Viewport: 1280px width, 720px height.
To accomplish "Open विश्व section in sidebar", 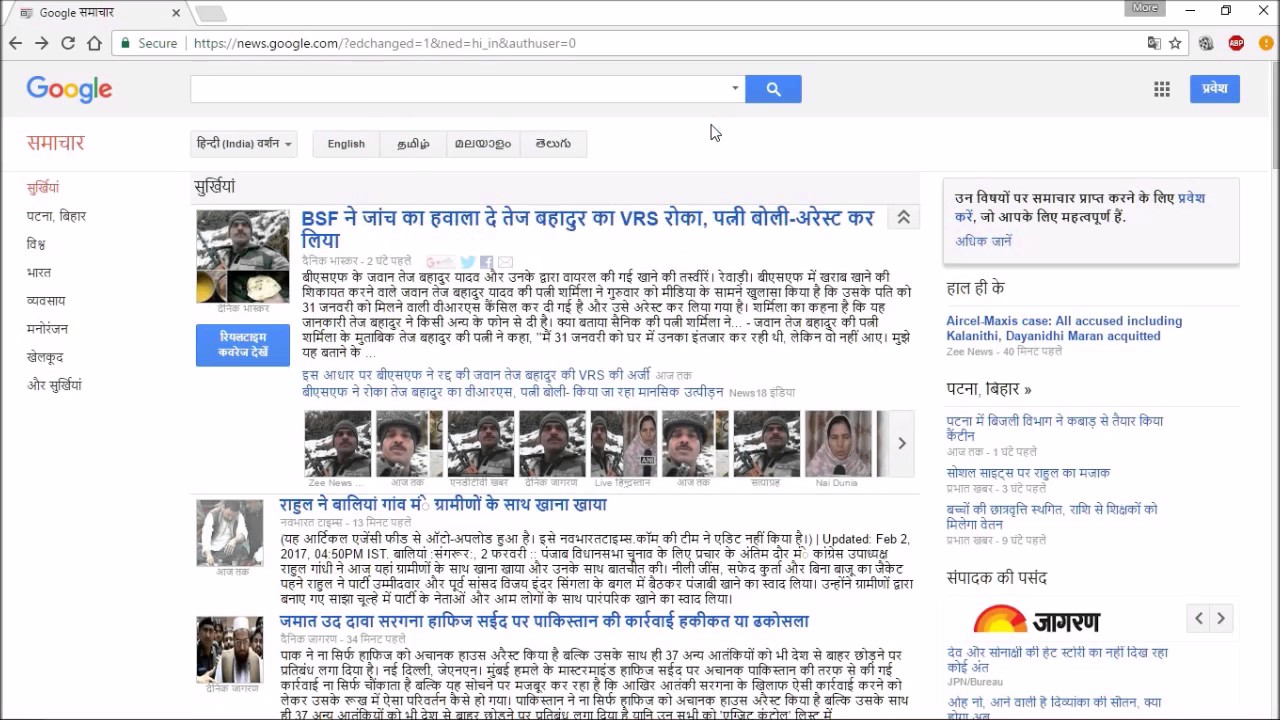I will (36, 244).
